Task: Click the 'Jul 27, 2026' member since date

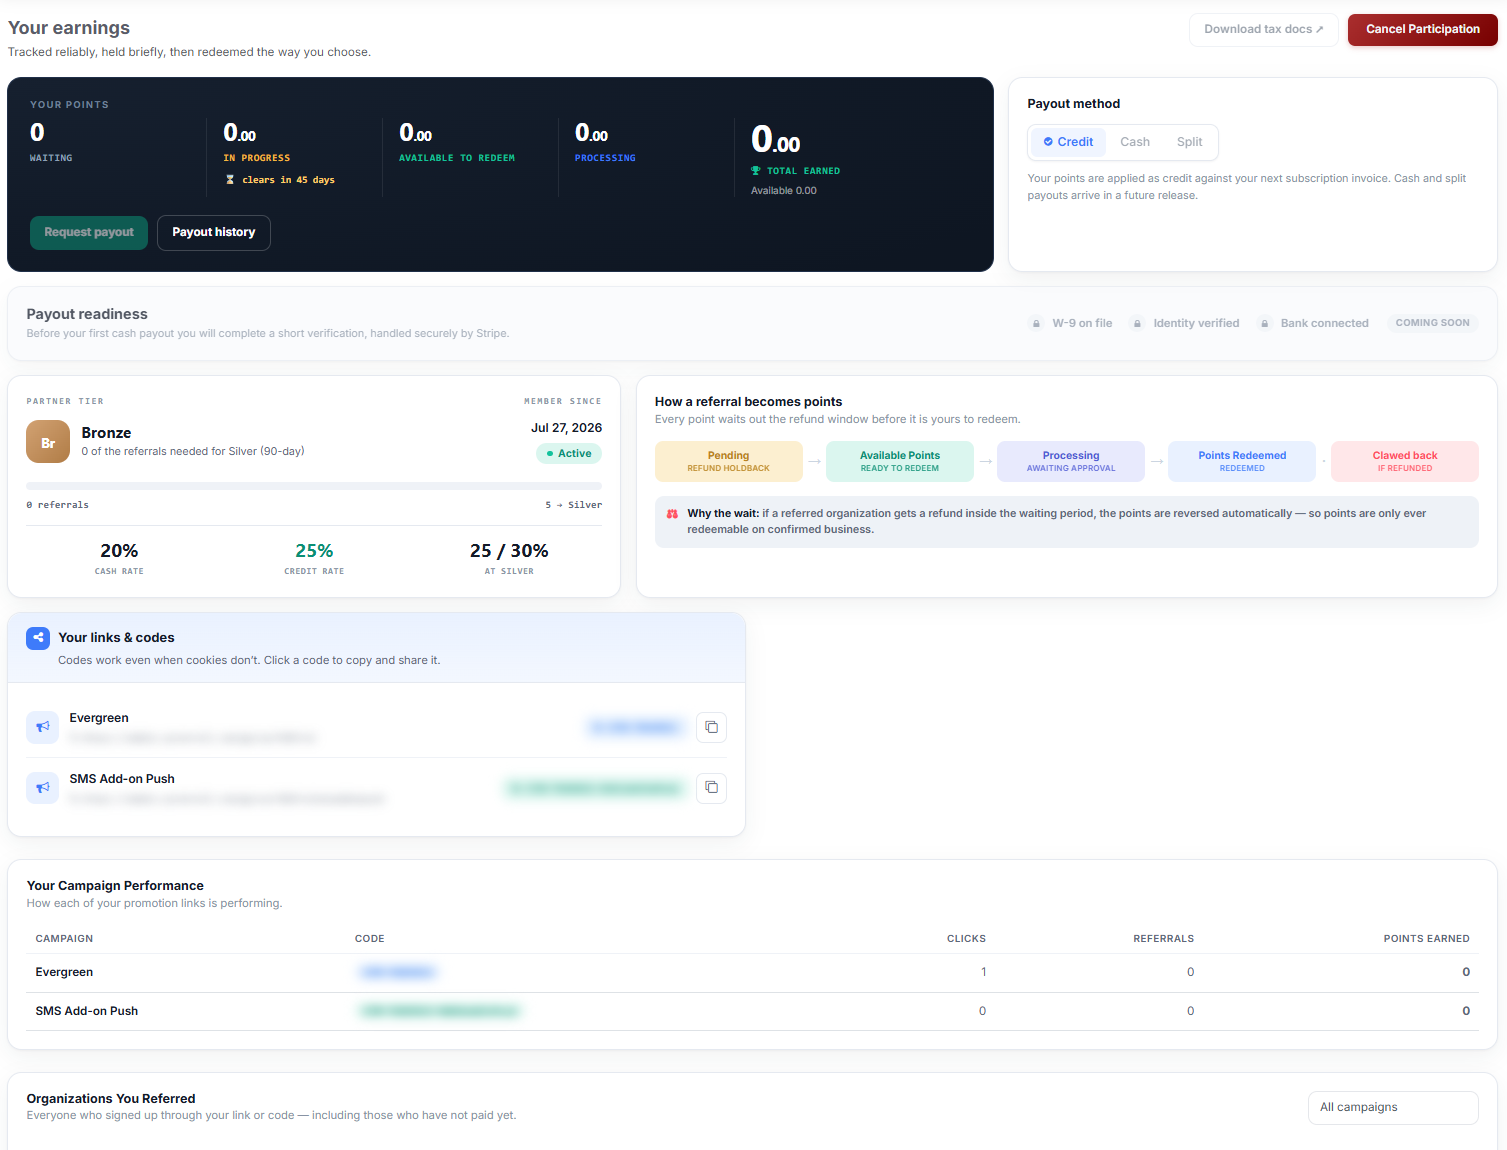Action: coord(566,428)
